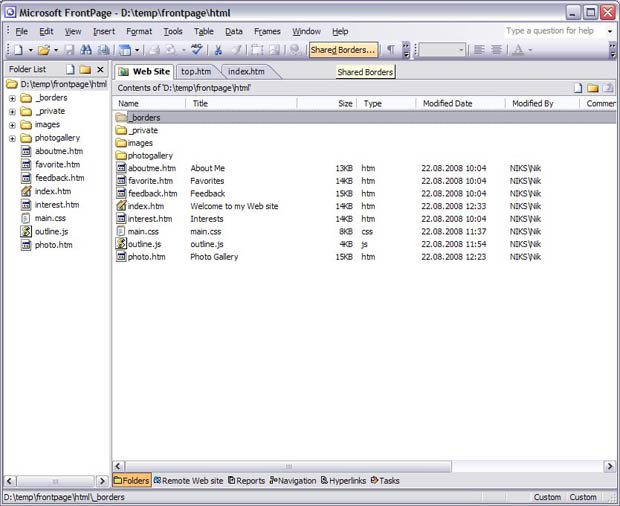Click Up One Level icon in Contents header

pyautogui.click(x=608, y=88)
